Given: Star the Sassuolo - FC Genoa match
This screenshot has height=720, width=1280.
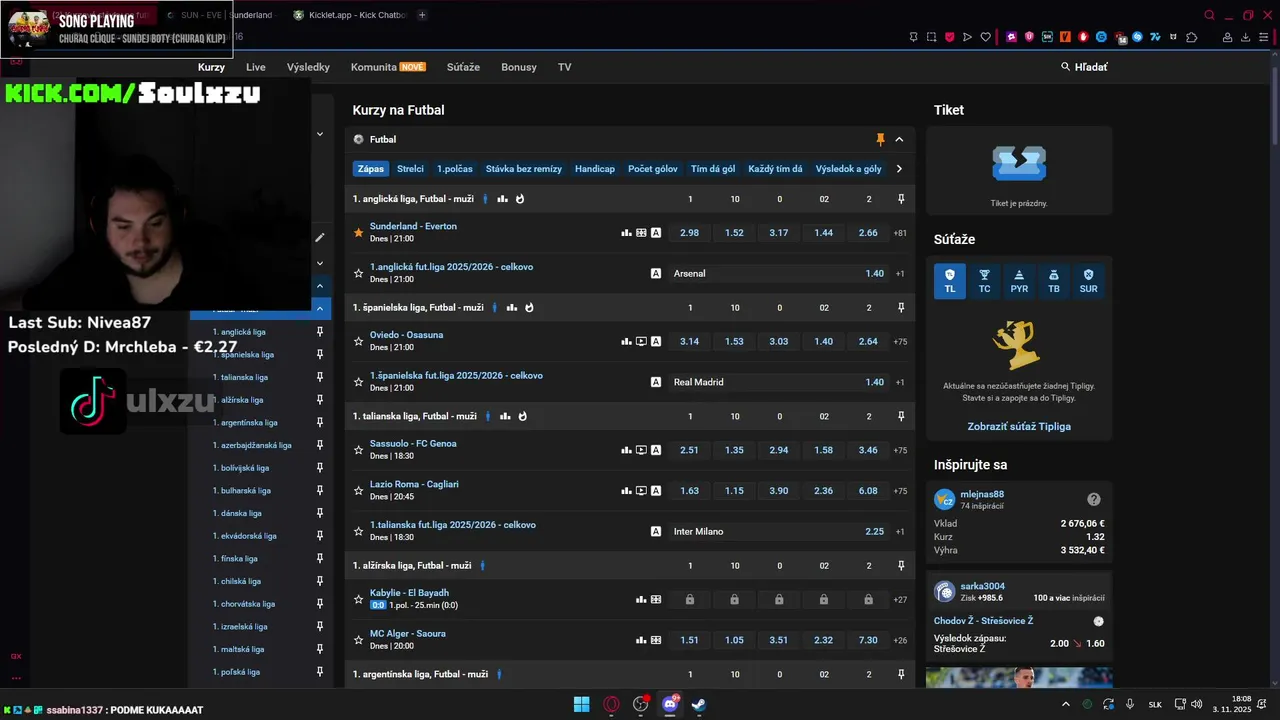Looking at the screenshot, I should (x=358, y=450).
